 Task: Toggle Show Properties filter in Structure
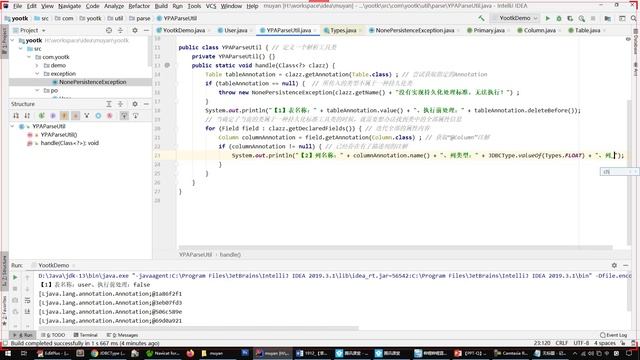coord(53,116)
